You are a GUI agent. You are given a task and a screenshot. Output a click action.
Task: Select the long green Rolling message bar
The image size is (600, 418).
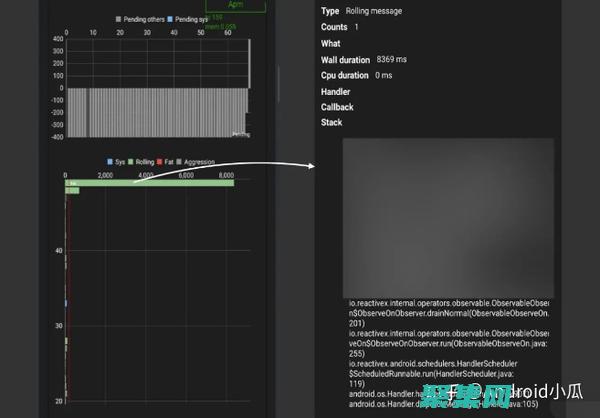tap(149, 183)
